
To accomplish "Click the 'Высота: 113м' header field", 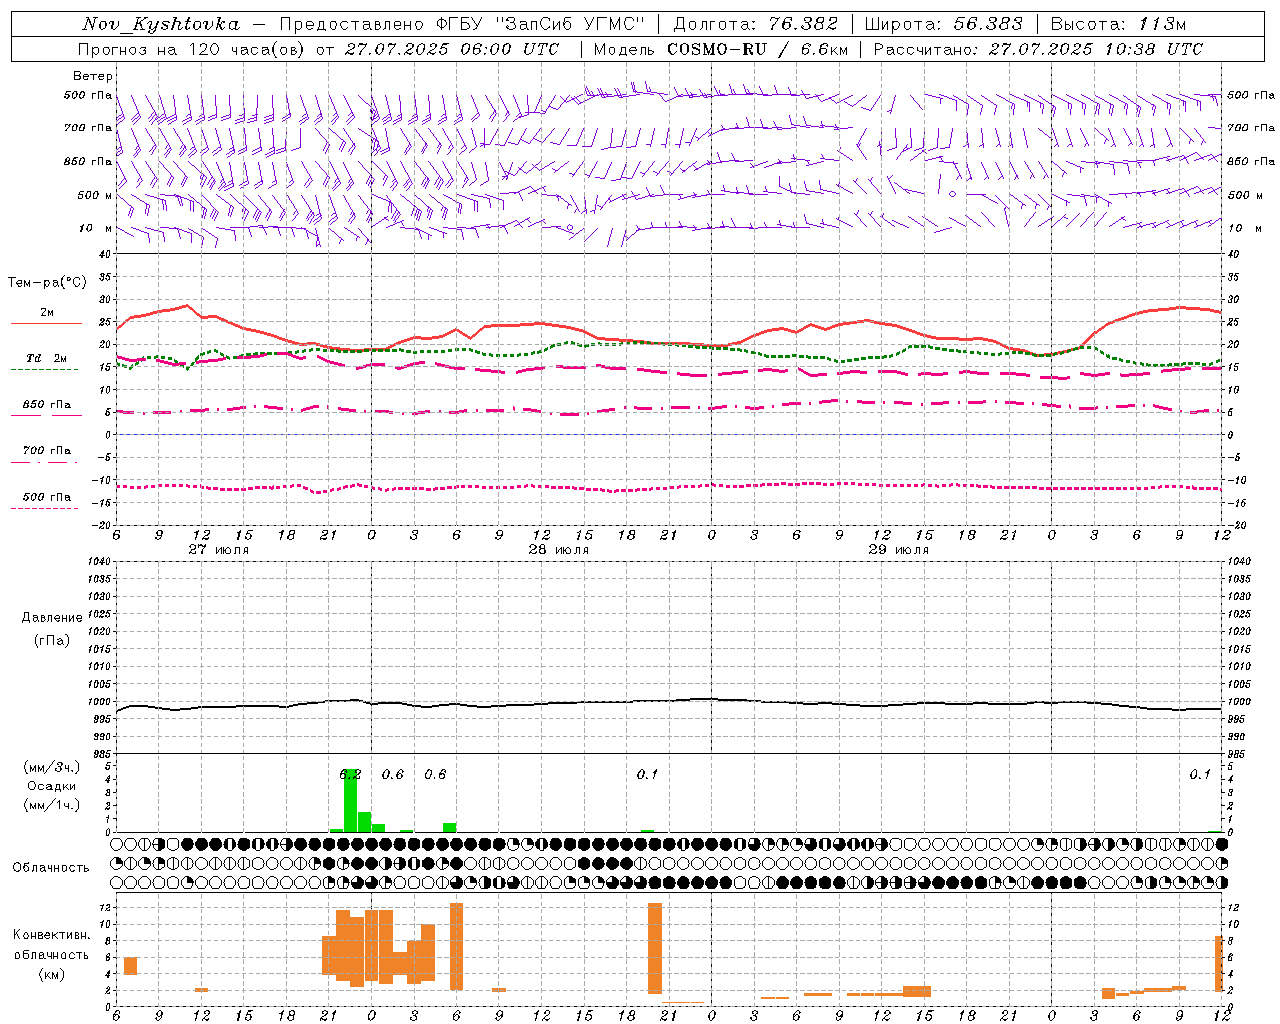I will point(1118,24).
